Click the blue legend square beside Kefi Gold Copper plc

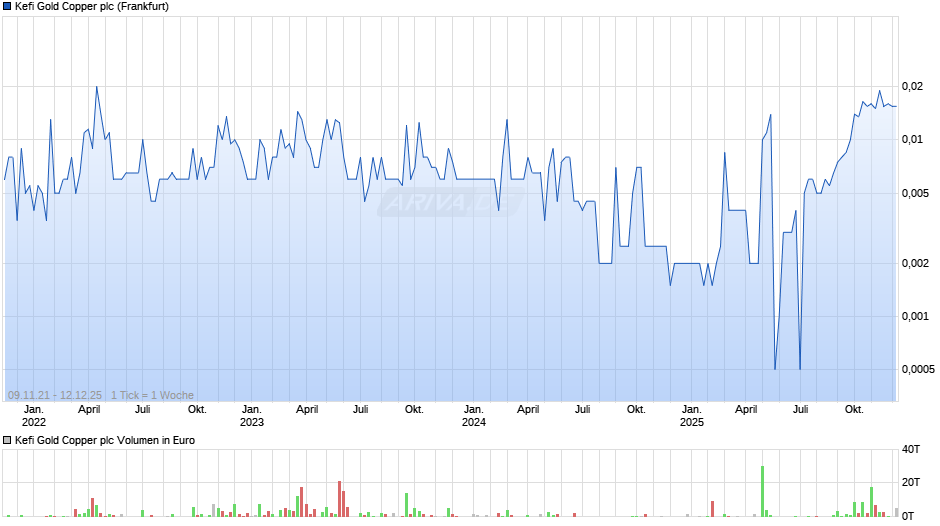[7, 7]
